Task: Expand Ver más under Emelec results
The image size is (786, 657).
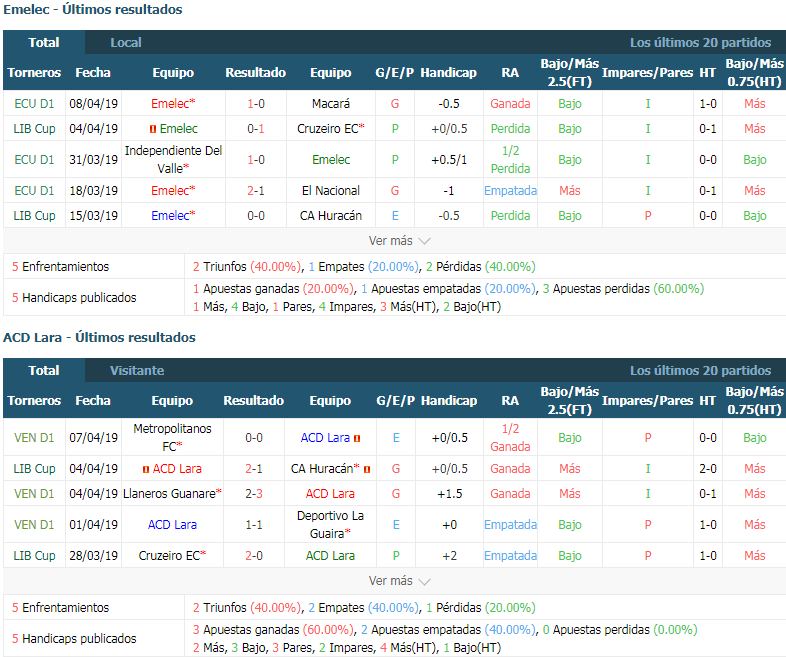Action: 400,241
